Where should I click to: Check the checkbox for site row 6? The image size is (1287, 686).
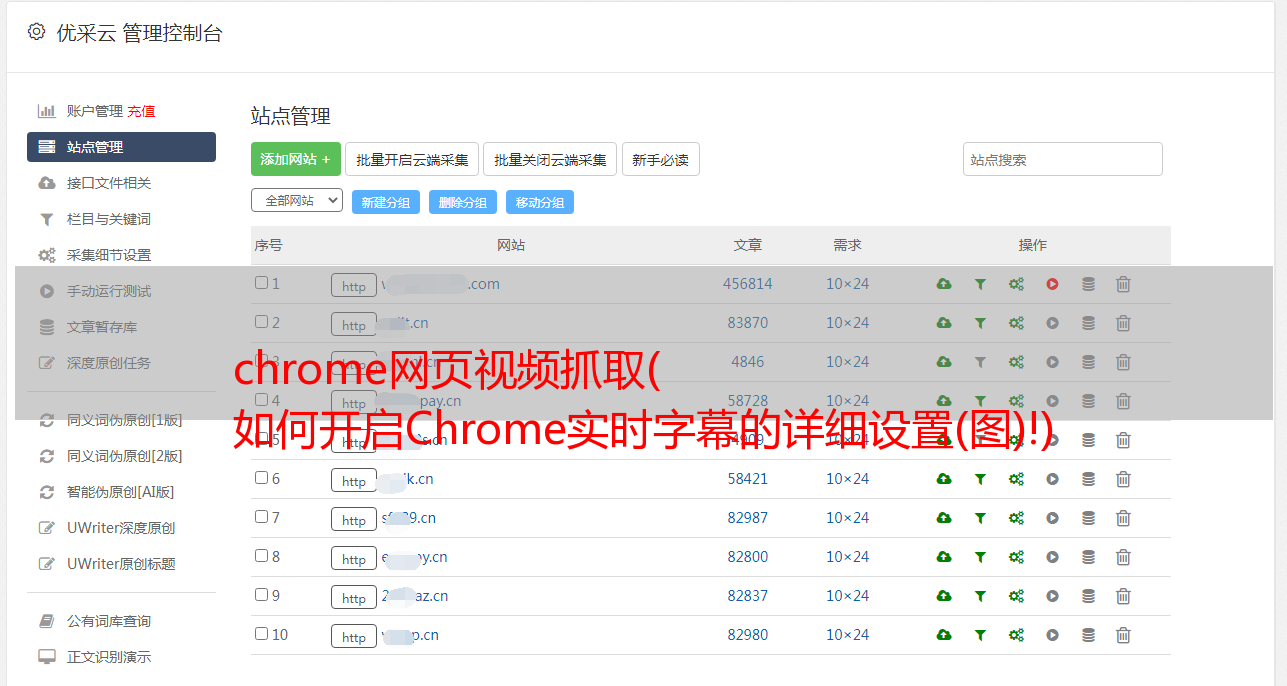261,478
